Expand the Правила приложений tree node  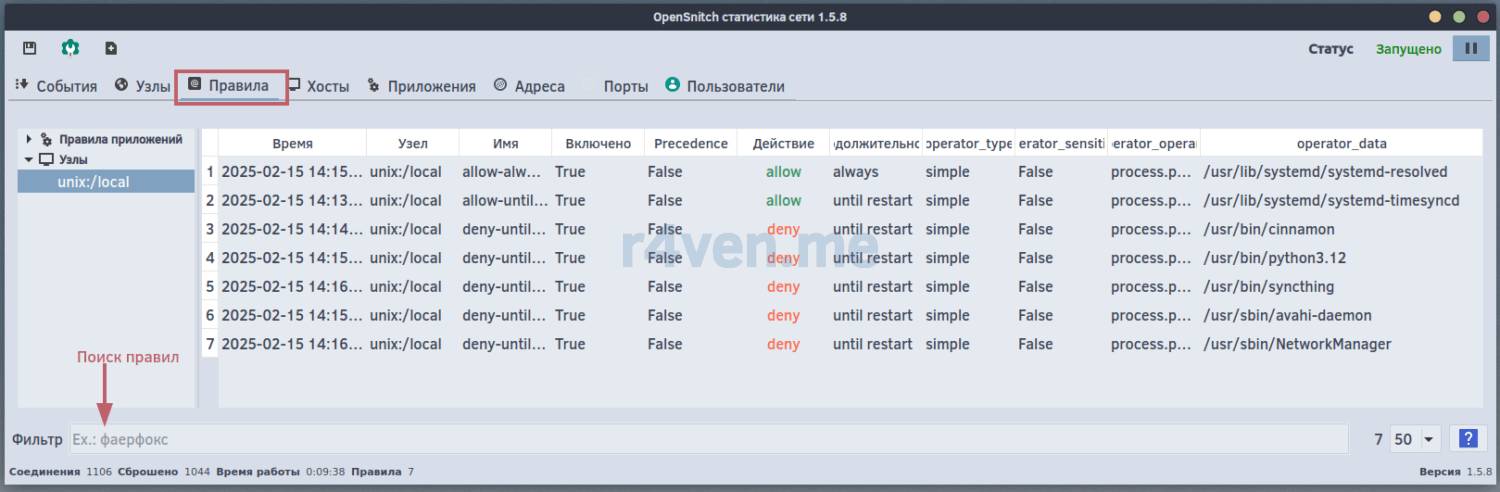coord(29,139)
